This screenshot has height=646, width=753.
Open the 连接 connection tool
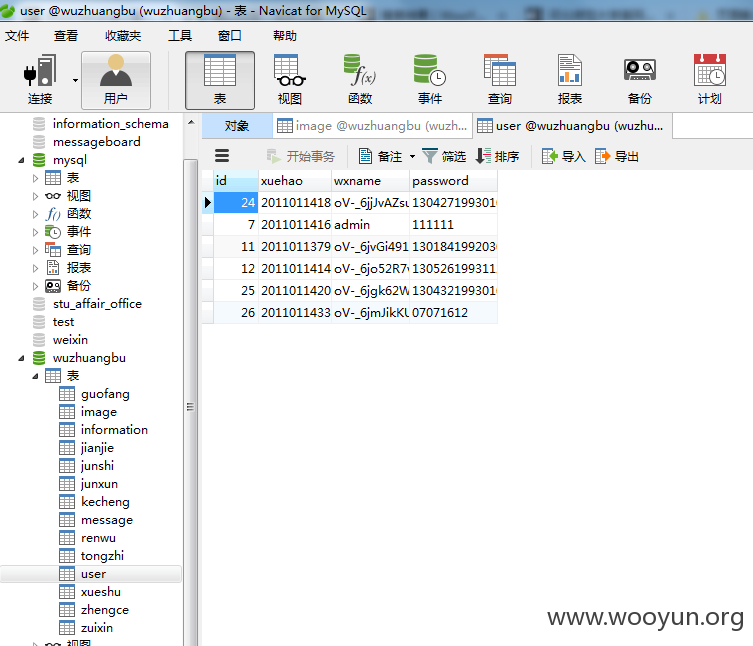[40, 80]
